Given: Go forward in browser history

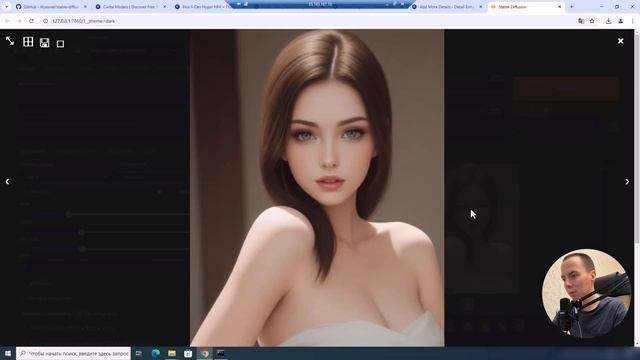Looking at the screenshot, I should [19, 21].
